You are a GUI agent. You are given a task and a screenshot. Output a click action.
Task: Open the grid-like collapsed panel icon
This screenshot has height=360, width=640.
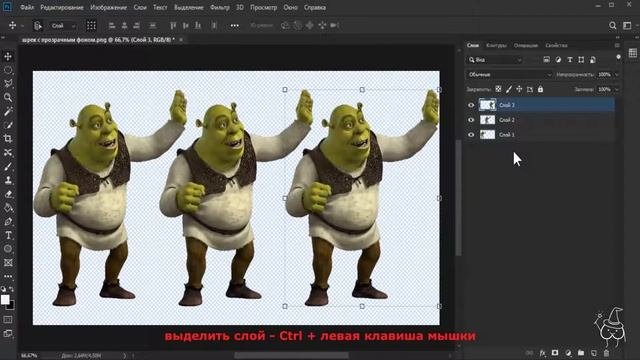point(633,53)
